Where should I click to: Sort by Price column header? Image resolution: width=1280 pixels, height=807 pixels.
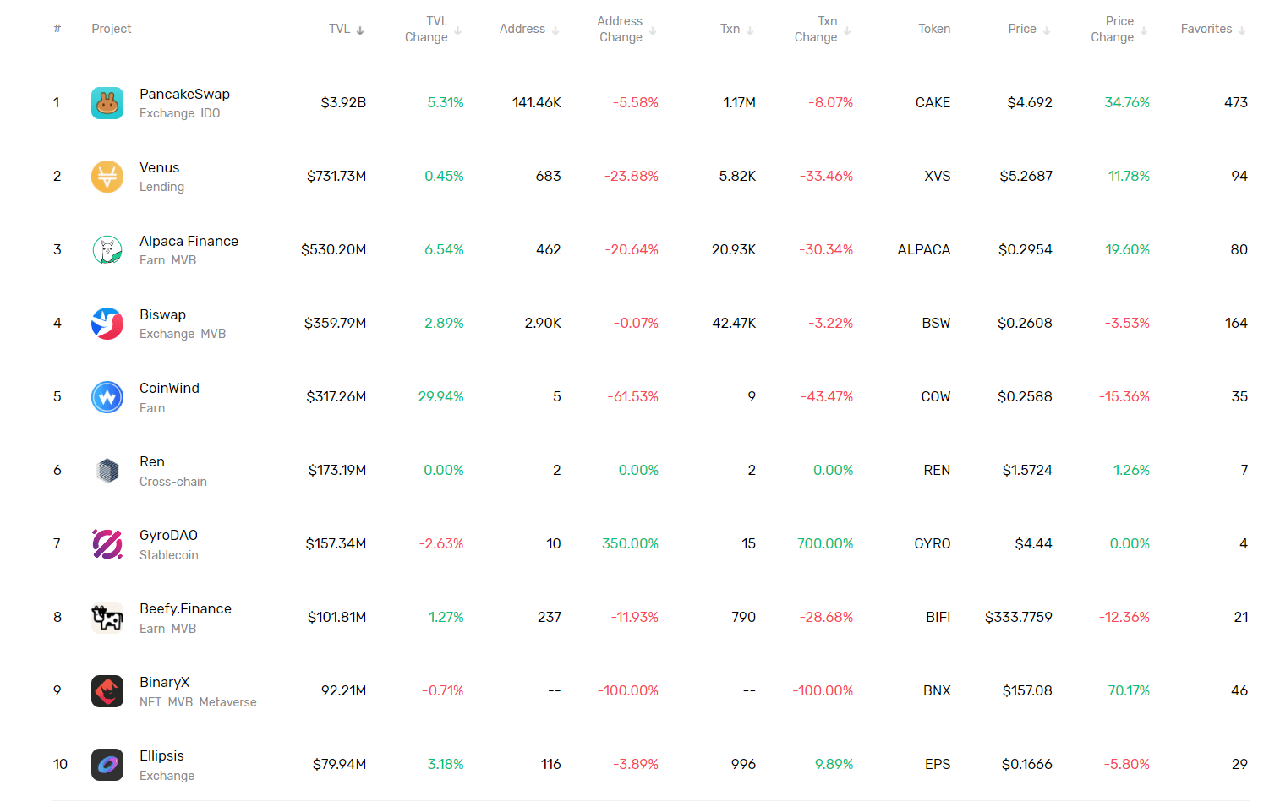[x=1029, y=29]
